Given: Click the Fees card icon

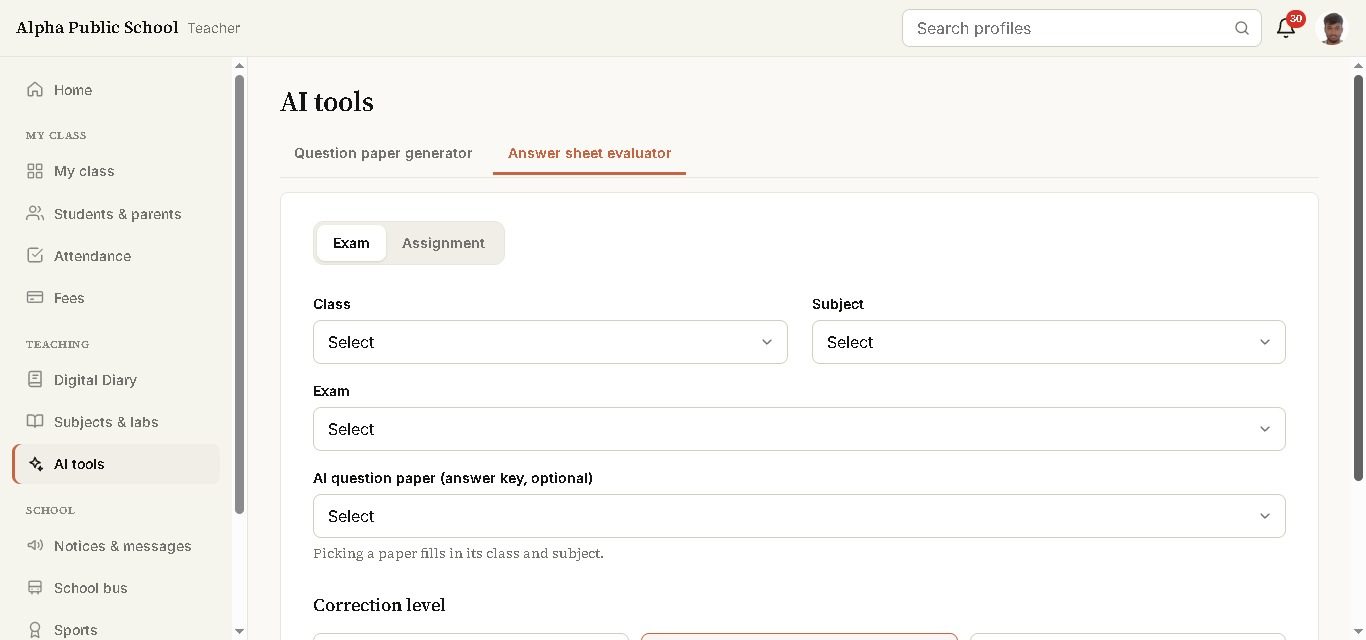Looking at the screenshot, I should [35, 297].
